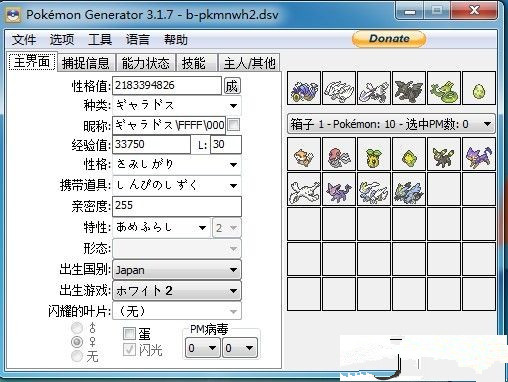
Task: Switch to the 主界面 tab
Action: coord(32,62)
